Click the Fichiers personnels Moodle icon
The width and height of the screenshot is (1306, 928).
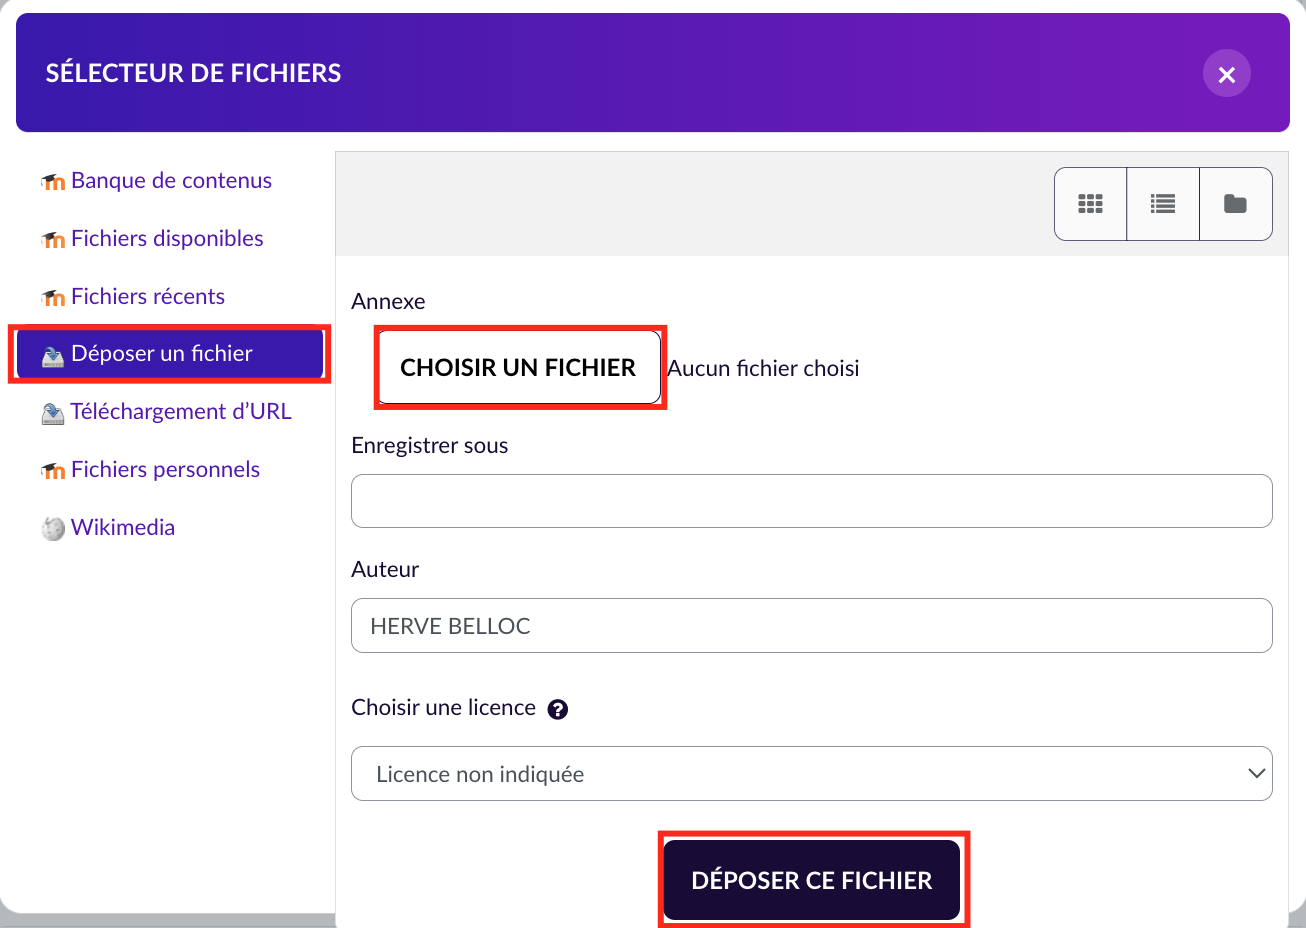(x=53, y=471)
